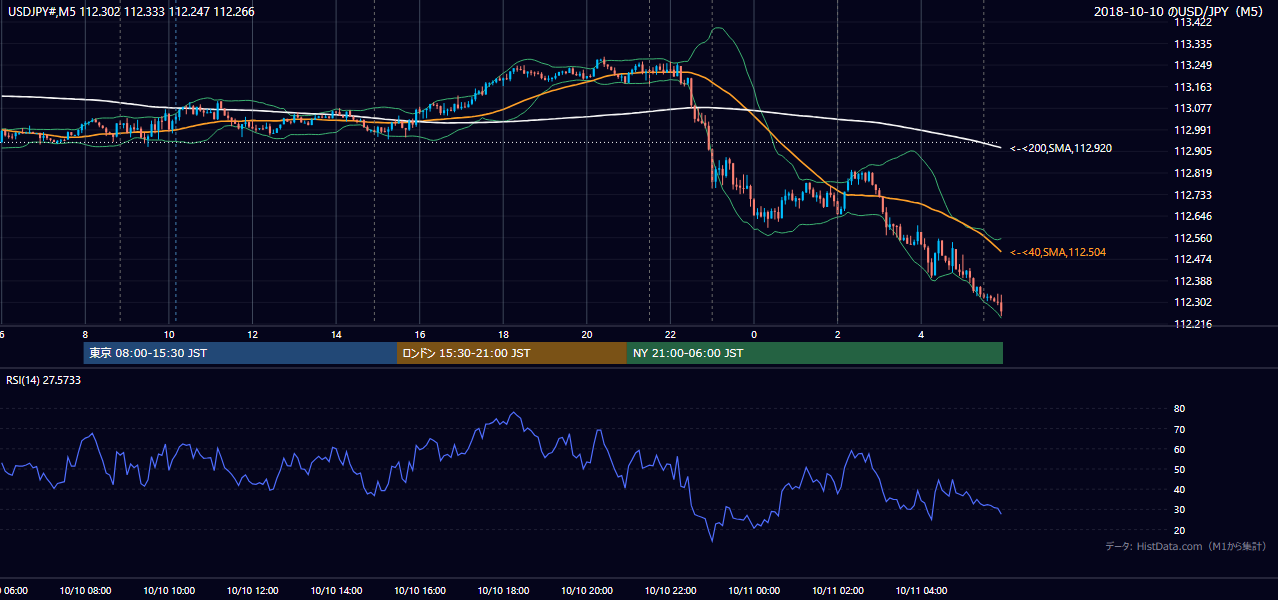Select the 200 SMA 112.920 label
This screenshot has width=1278, height=600.
pos(1061,148)
